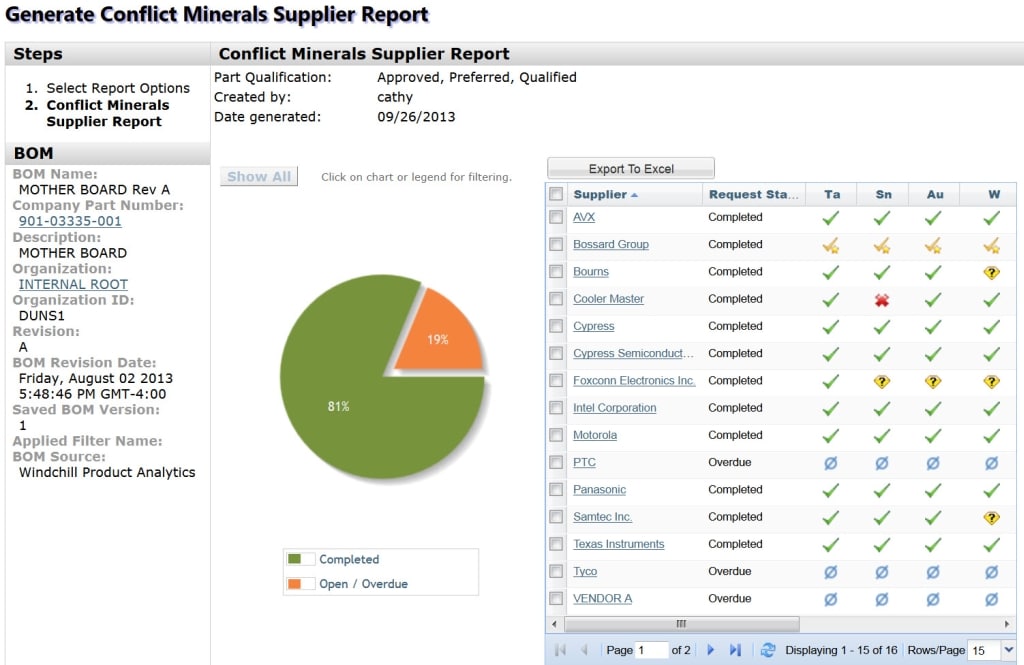Screen dimensions: 1024x665
Task: Sort by the Ta column header
Action: [831, 194]
